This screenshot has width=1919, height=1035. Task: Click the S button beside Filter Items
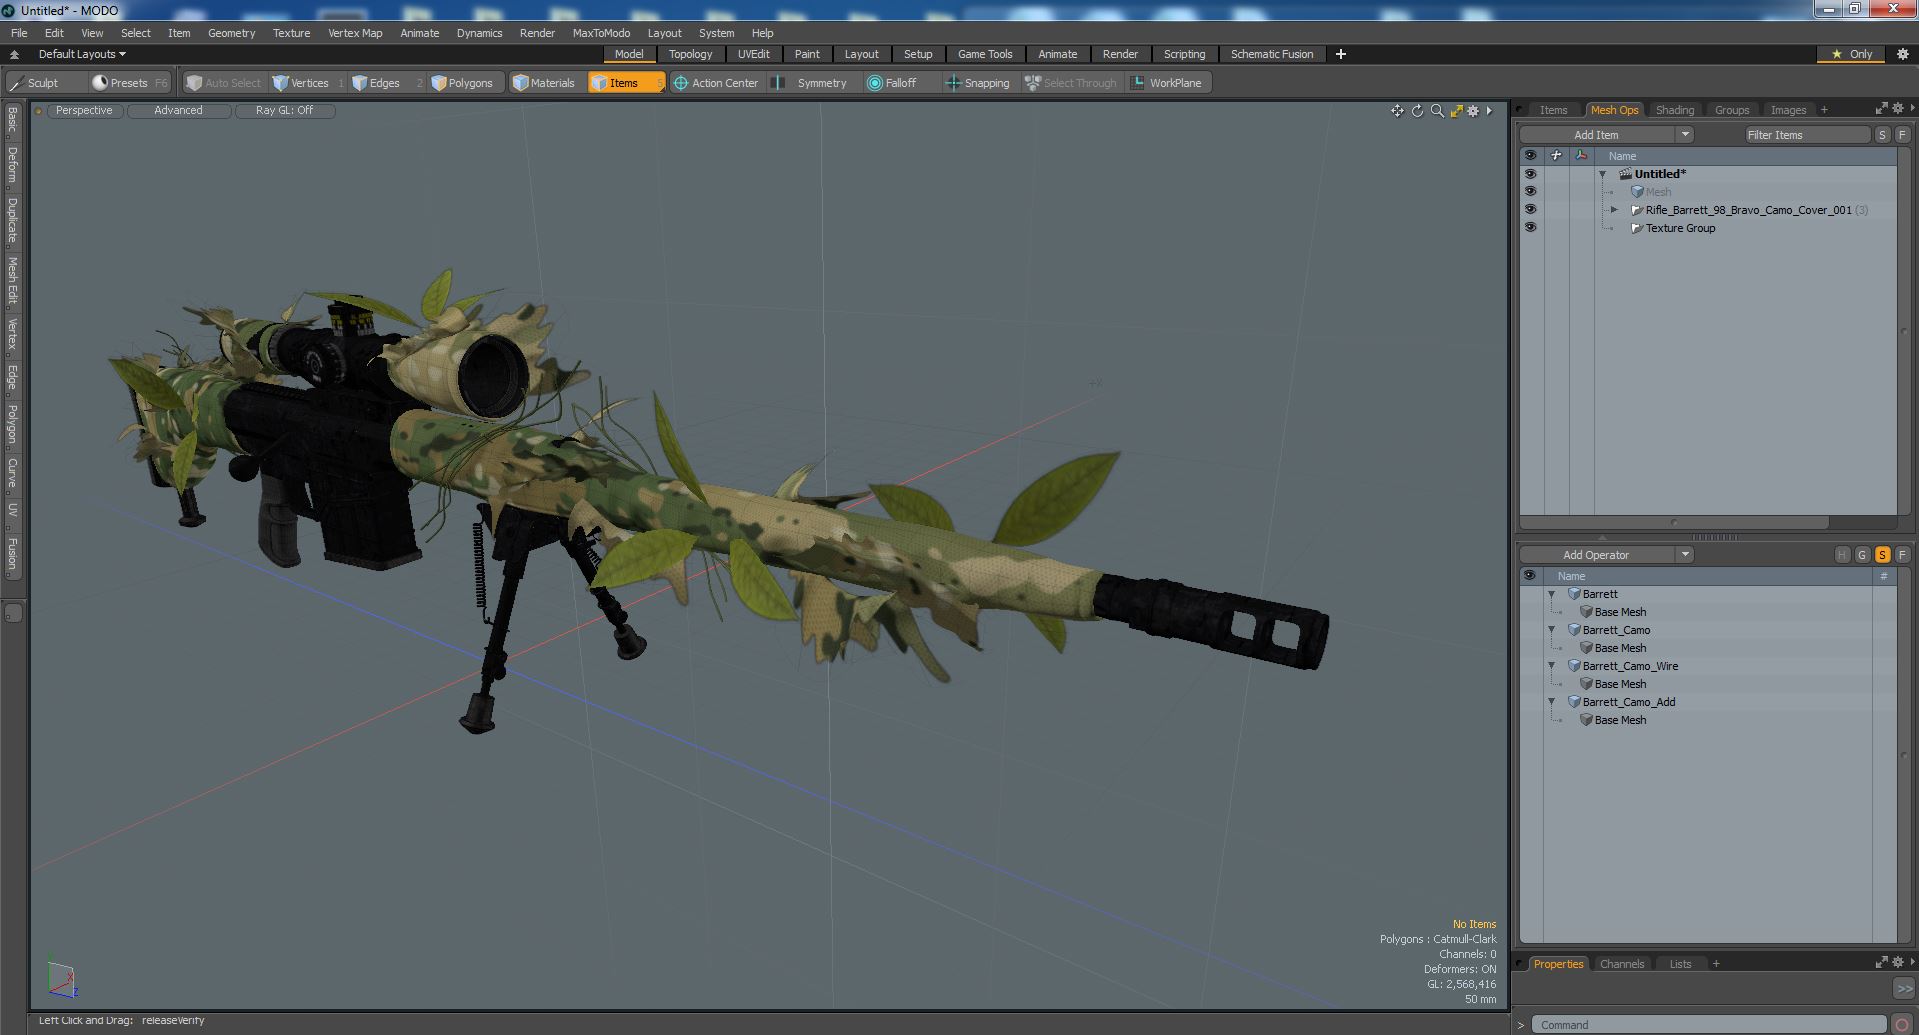point(1883,135)
